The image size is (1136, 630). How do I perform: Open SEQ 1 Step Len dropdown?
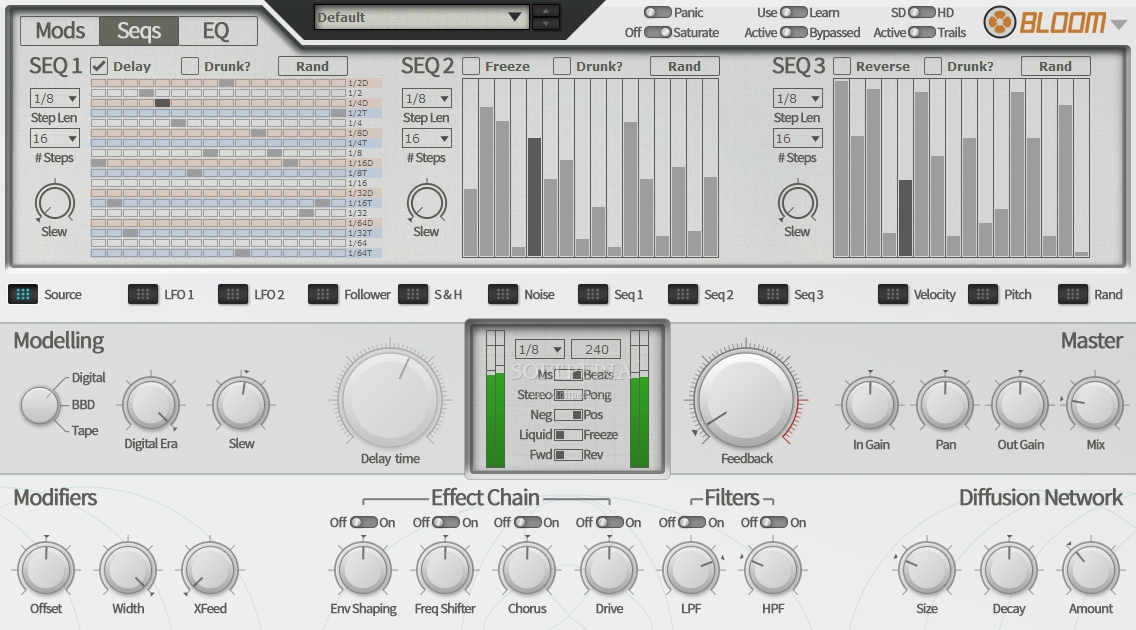pyautogui.click(x=55, y=98)
